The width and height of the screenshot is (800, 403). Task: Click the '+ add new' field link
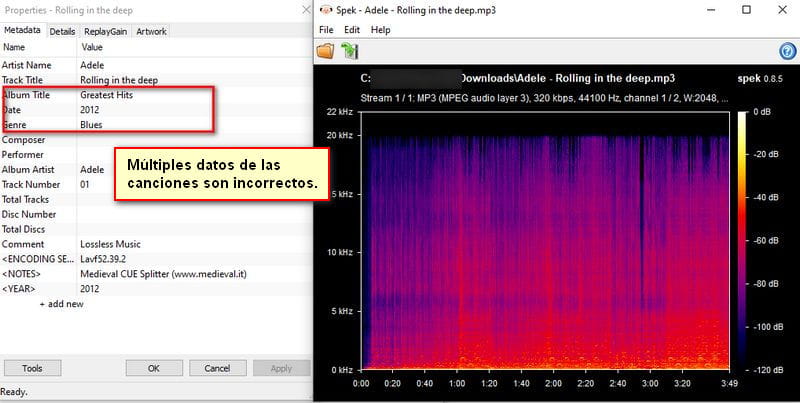coord(62,304)
